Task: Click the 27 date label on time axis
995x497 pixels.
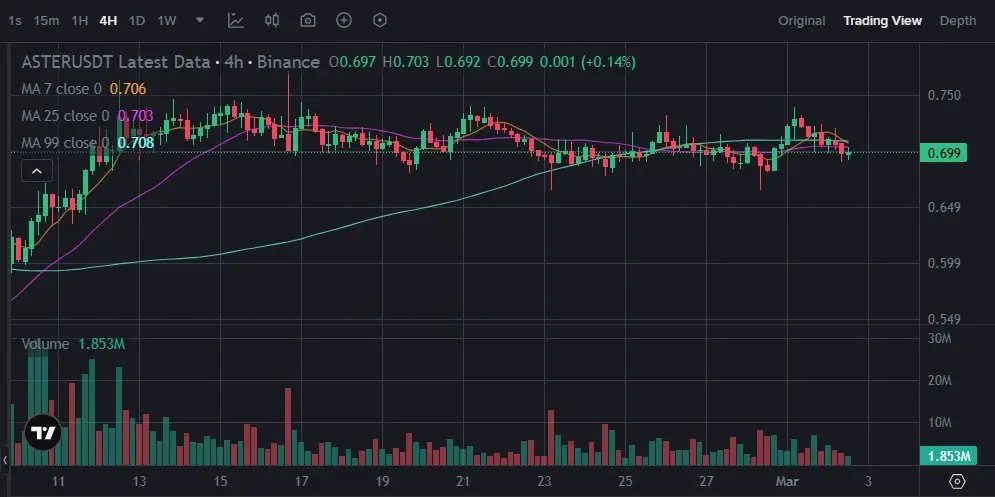Action: pos(706,480)
